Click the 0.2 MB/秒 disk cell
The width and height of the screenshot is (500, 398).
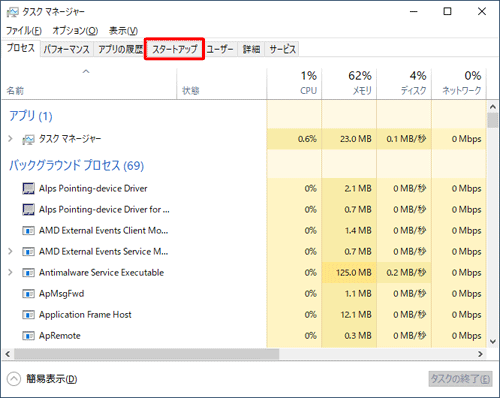[x=404, y=273]
